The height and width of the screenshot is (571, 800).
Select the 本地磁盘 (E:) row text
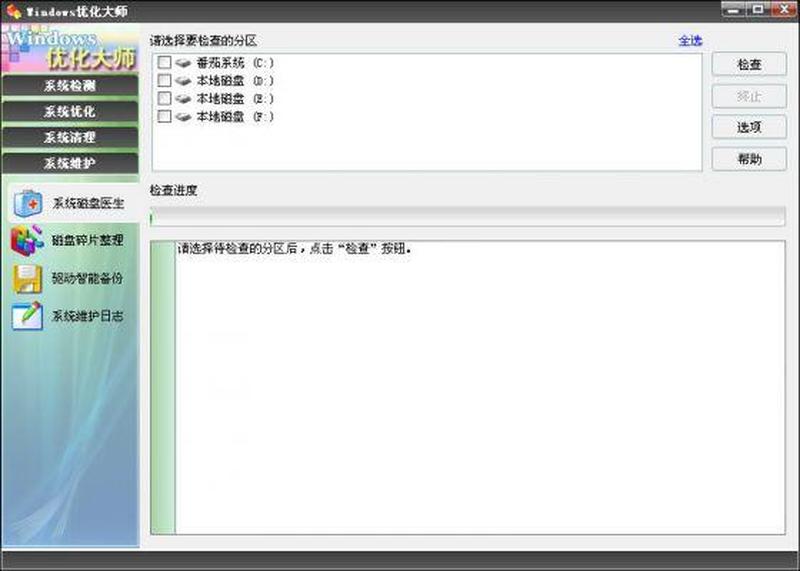[235, 99]
